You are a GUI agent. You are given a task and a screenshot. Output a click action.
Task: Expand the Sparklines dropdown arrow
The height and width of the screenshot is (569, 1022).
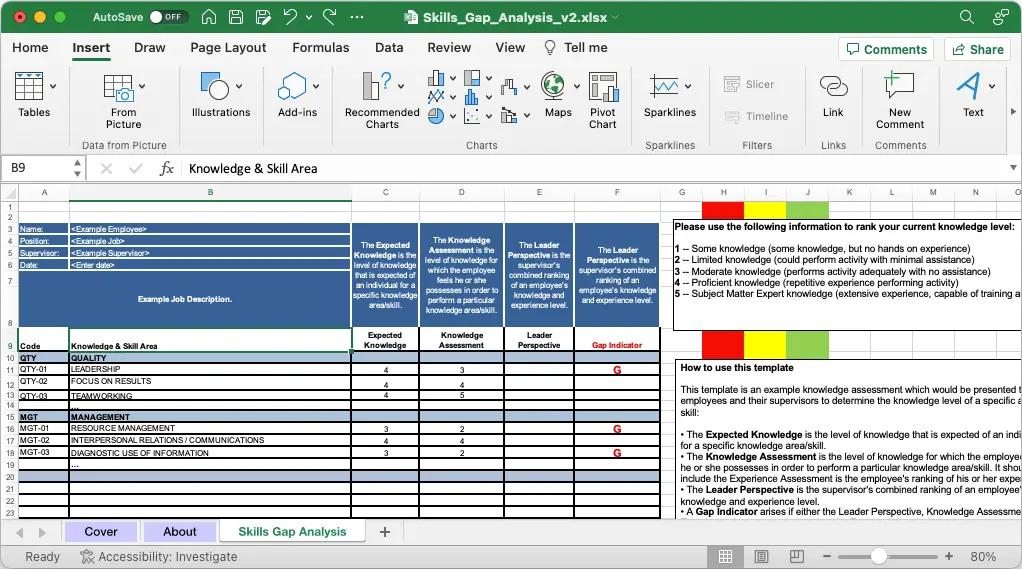tap(688, 86)
